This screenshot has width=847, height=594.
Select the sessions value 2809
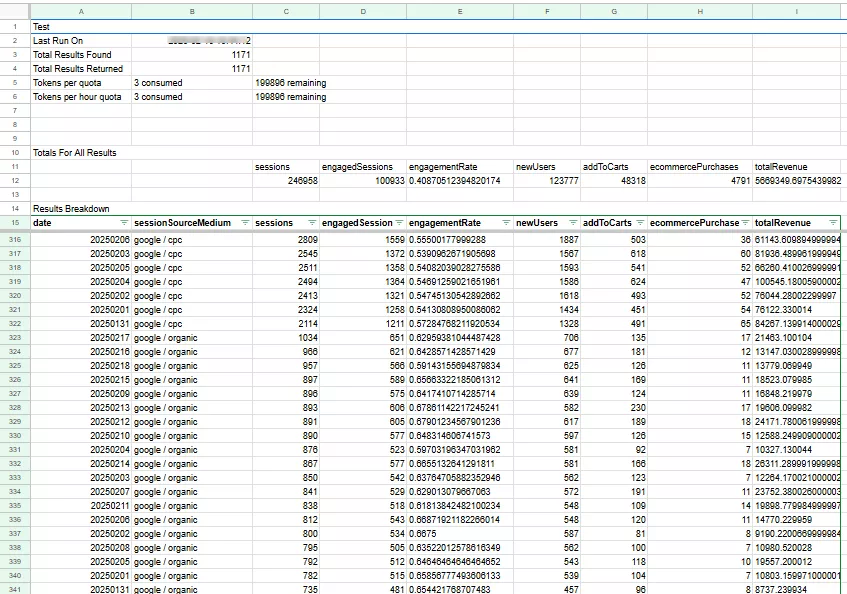pos(286,239)
